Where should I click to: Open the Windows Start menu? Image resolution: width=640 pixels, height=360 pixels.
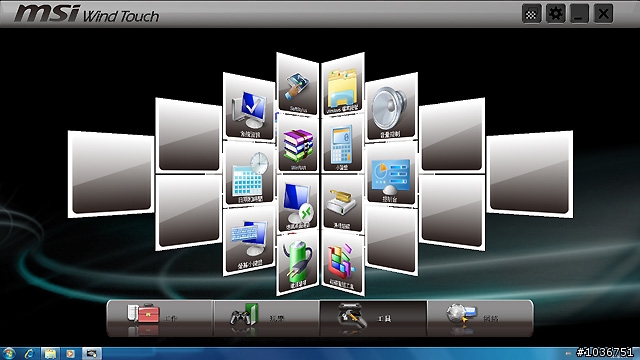pos(9,353)
